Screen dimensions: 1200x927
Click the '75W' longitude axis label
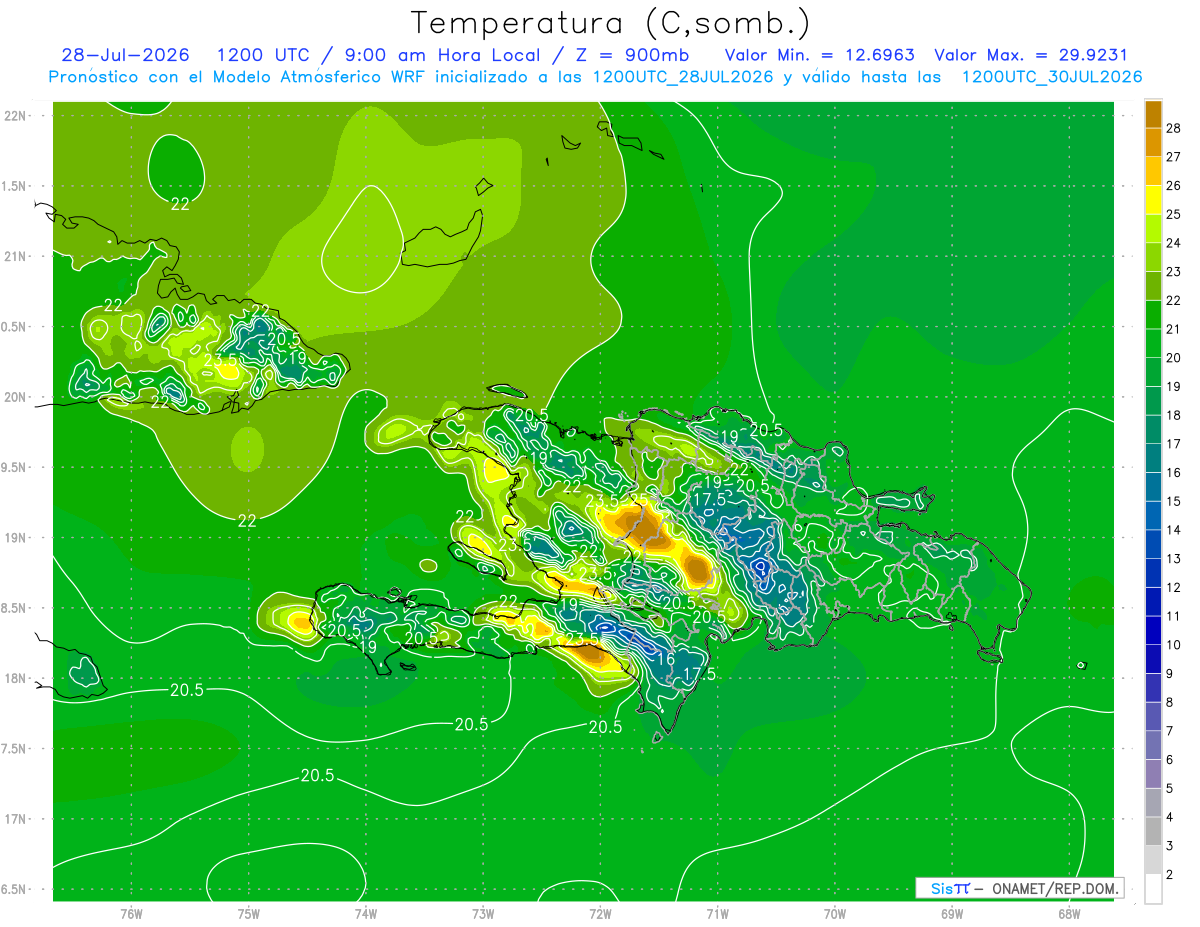tap(249, 913)
